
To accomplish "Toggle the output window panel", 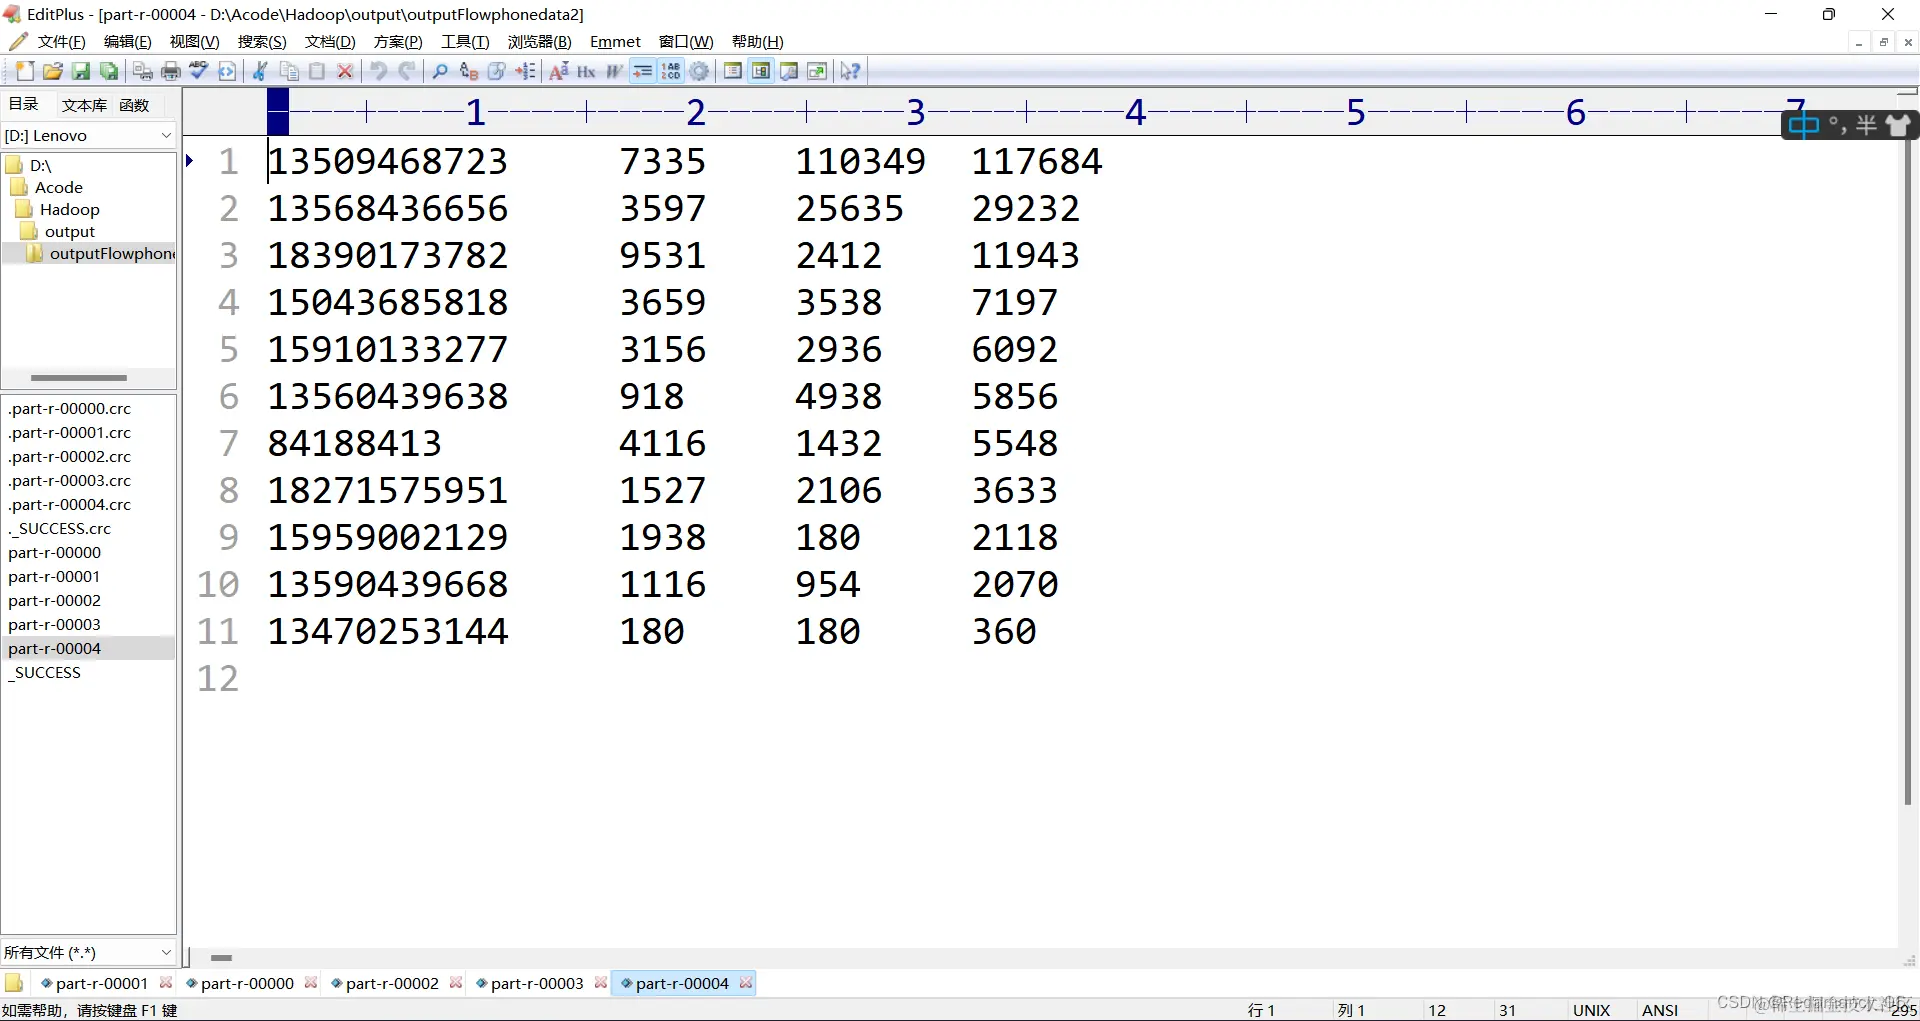I will pyautogui.click(x=789, y=71).
